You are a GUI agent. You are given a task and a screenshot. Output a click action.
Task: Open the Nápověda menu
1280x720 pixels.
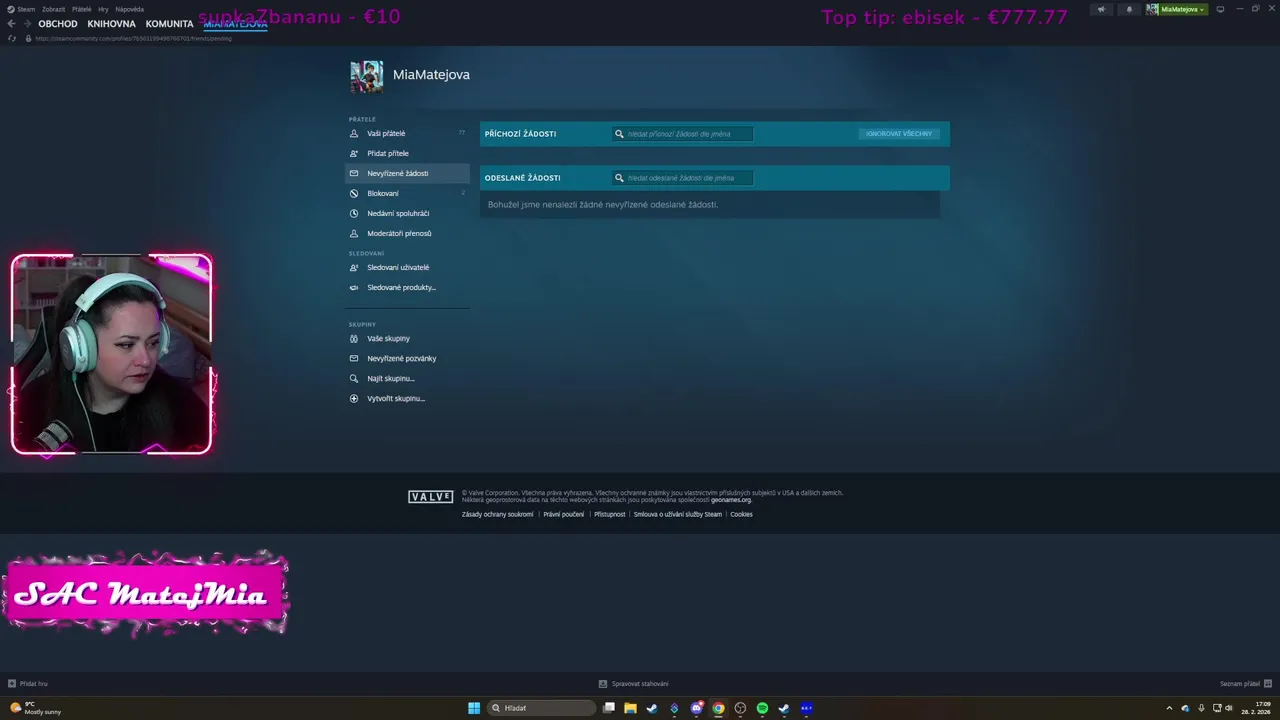pyautogui.click(x=130, y=9)
